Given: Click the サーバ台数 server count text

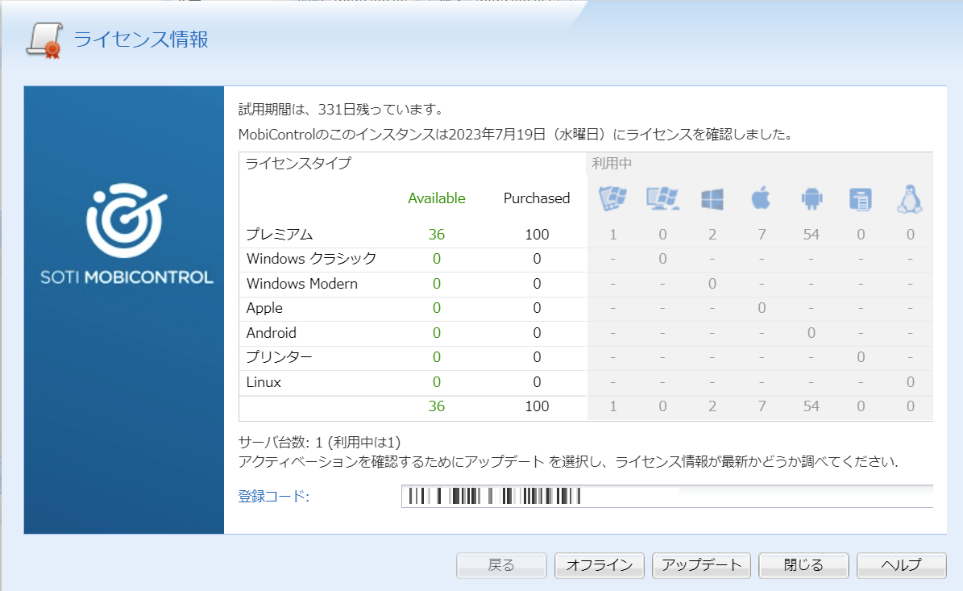Looking at the screenshot, I should pos(319,442).
